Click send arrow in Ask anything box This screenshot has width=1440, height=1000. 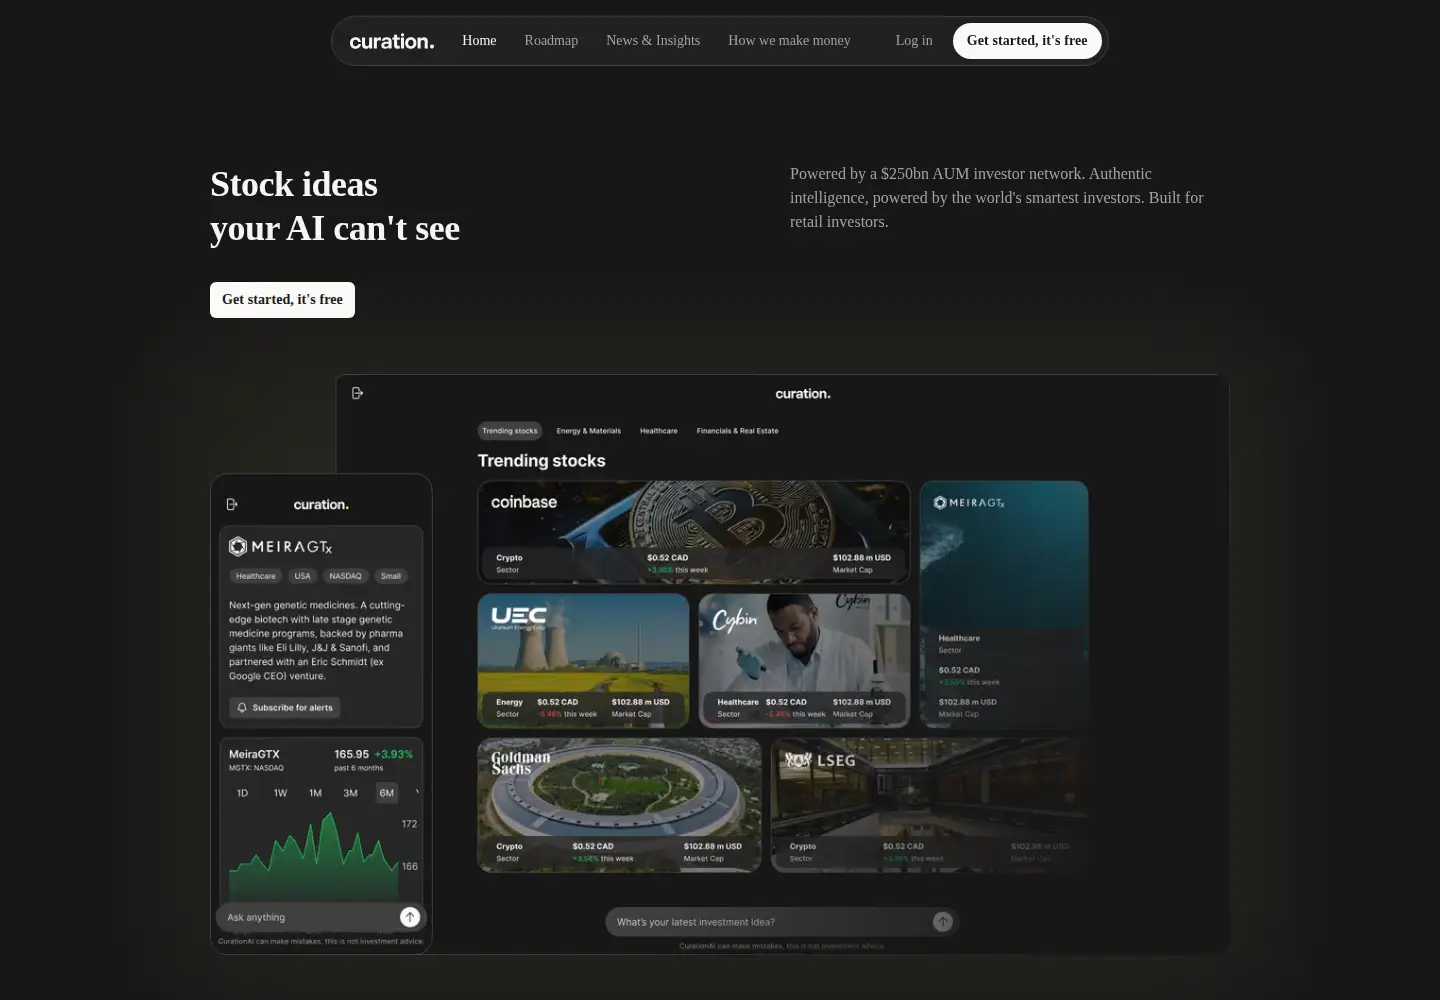click(x=410, y=917)
